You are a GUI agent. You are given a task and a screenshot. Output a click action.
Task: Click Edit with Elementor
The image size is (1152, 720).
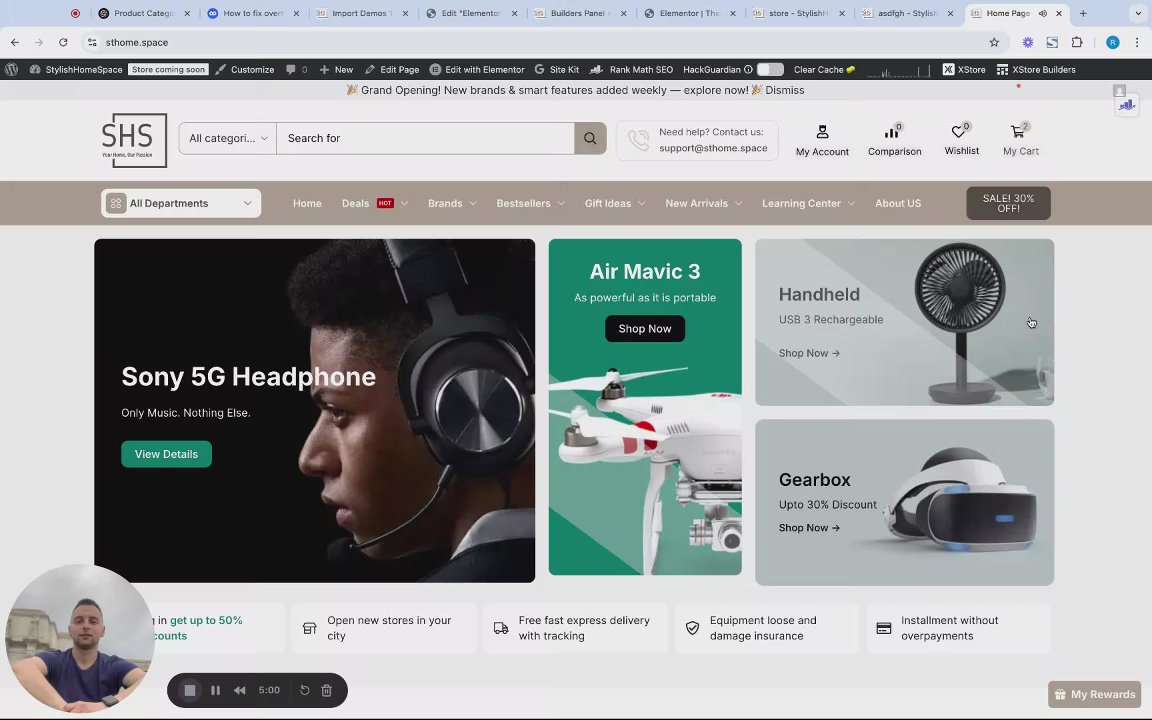[477, 69]
